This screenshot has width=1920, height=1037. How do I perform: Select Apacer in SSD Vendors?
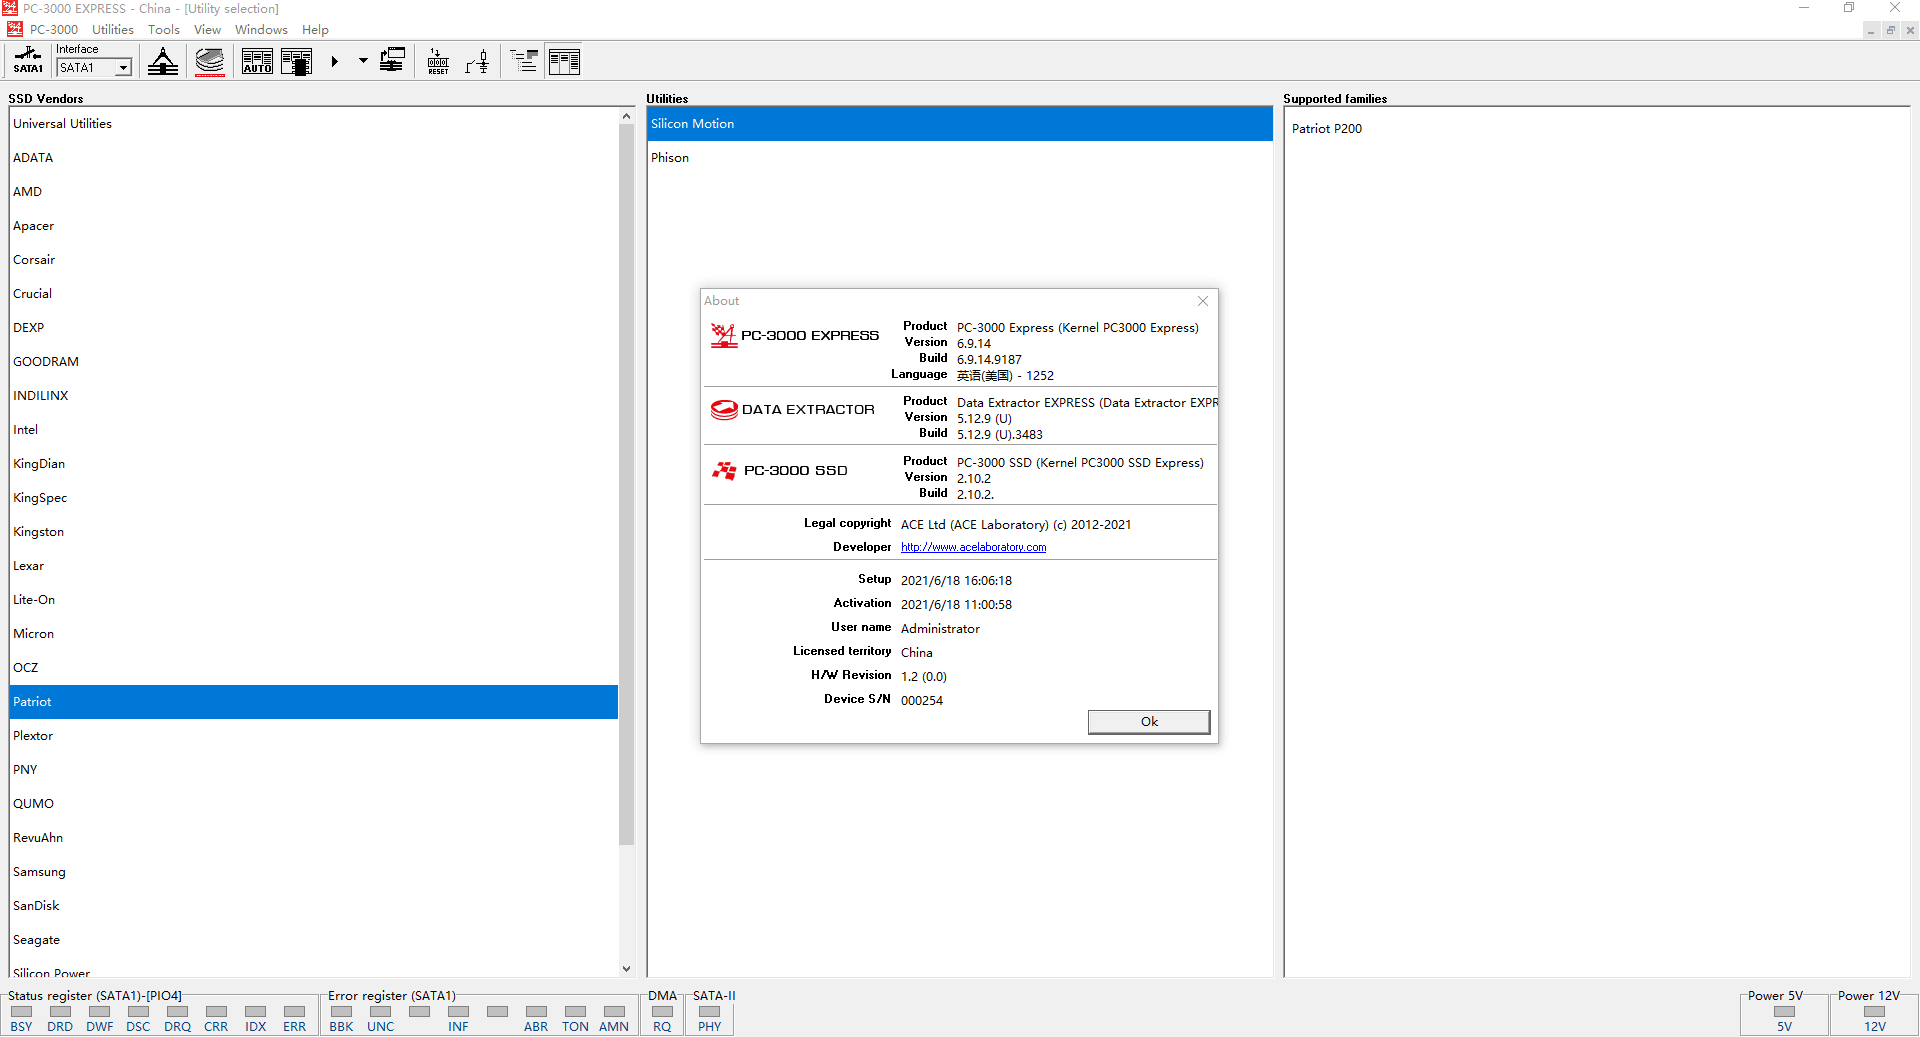tap(314, 226)
